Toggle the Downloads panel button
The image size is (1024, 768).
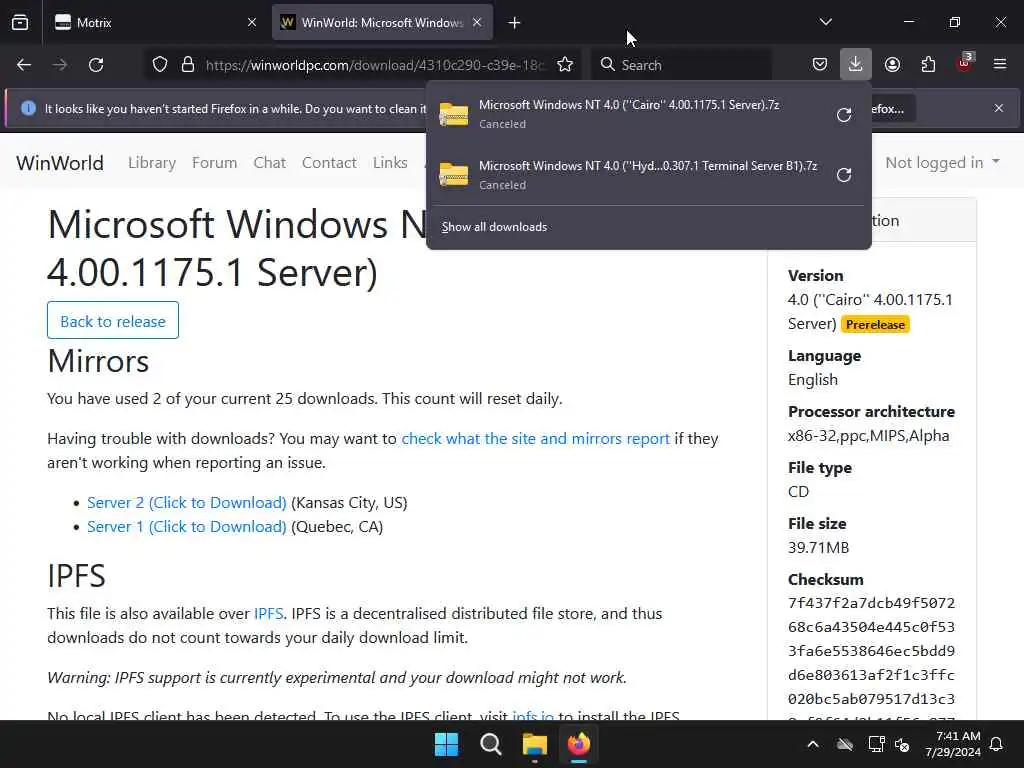pyautogui.click(x=856, y=65)
